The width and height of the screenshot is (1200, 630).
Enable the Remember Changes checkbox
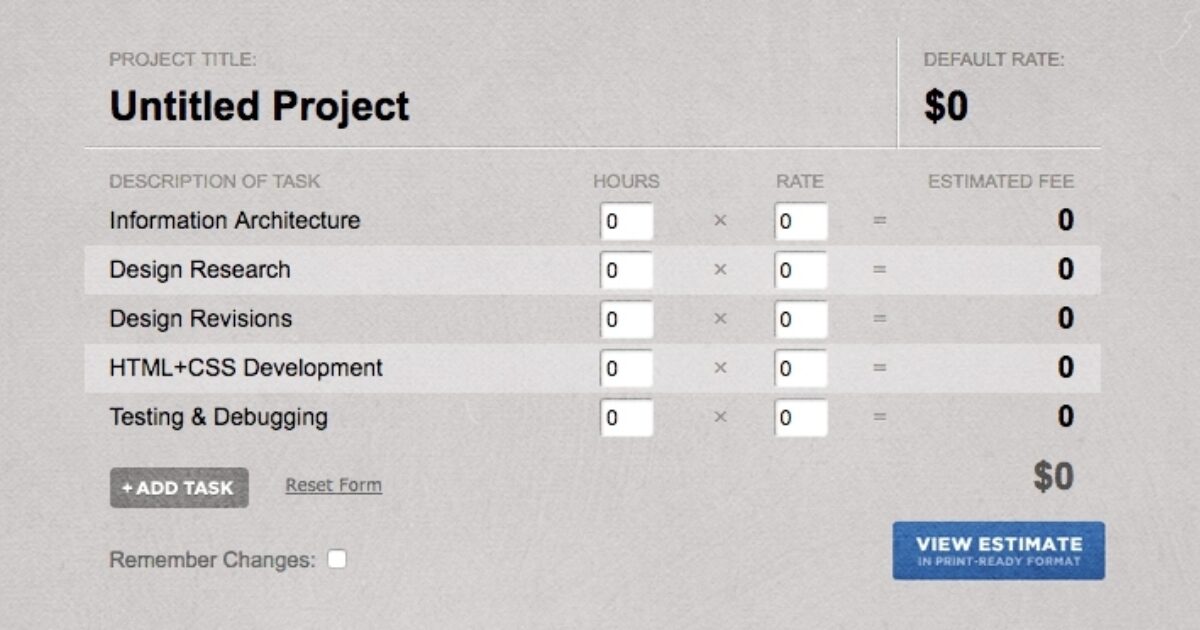[x=337, y=559]
